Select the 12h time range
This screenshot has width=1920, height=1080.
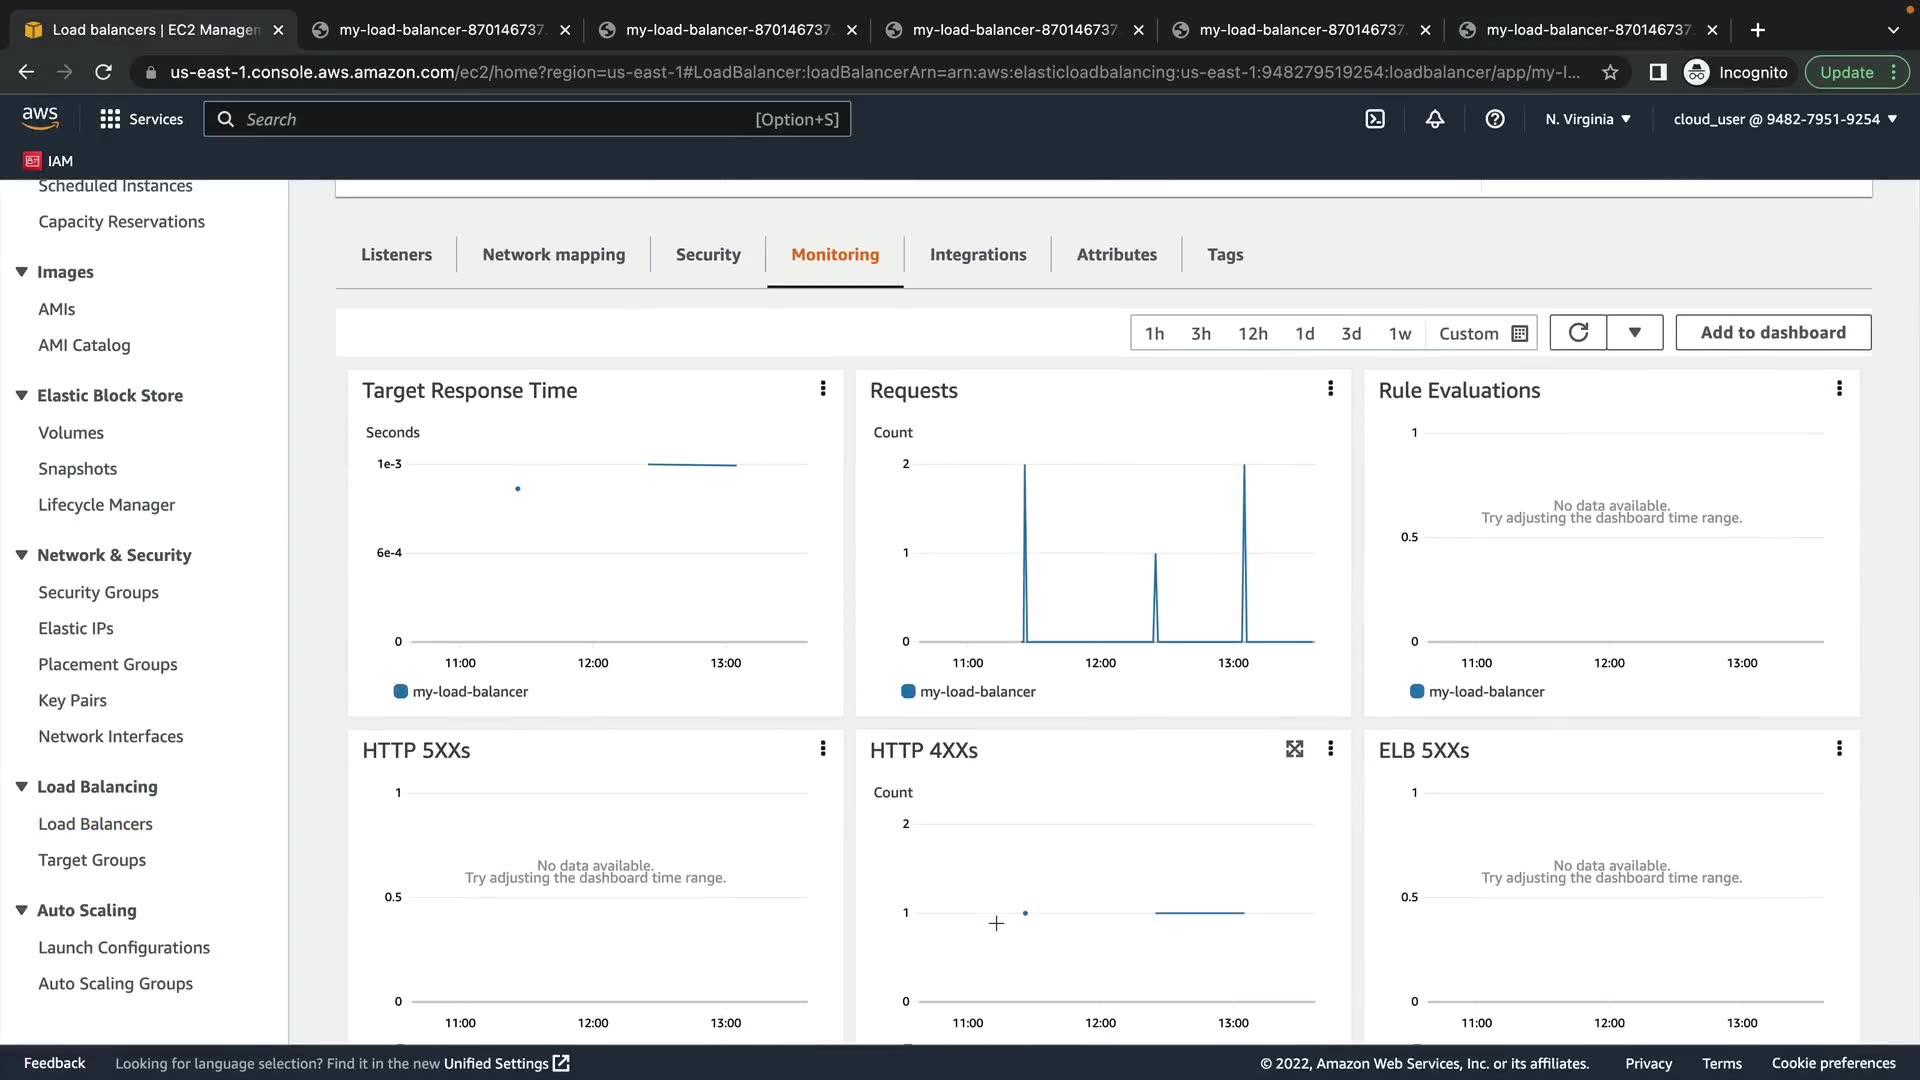[x=1252, y=334]
